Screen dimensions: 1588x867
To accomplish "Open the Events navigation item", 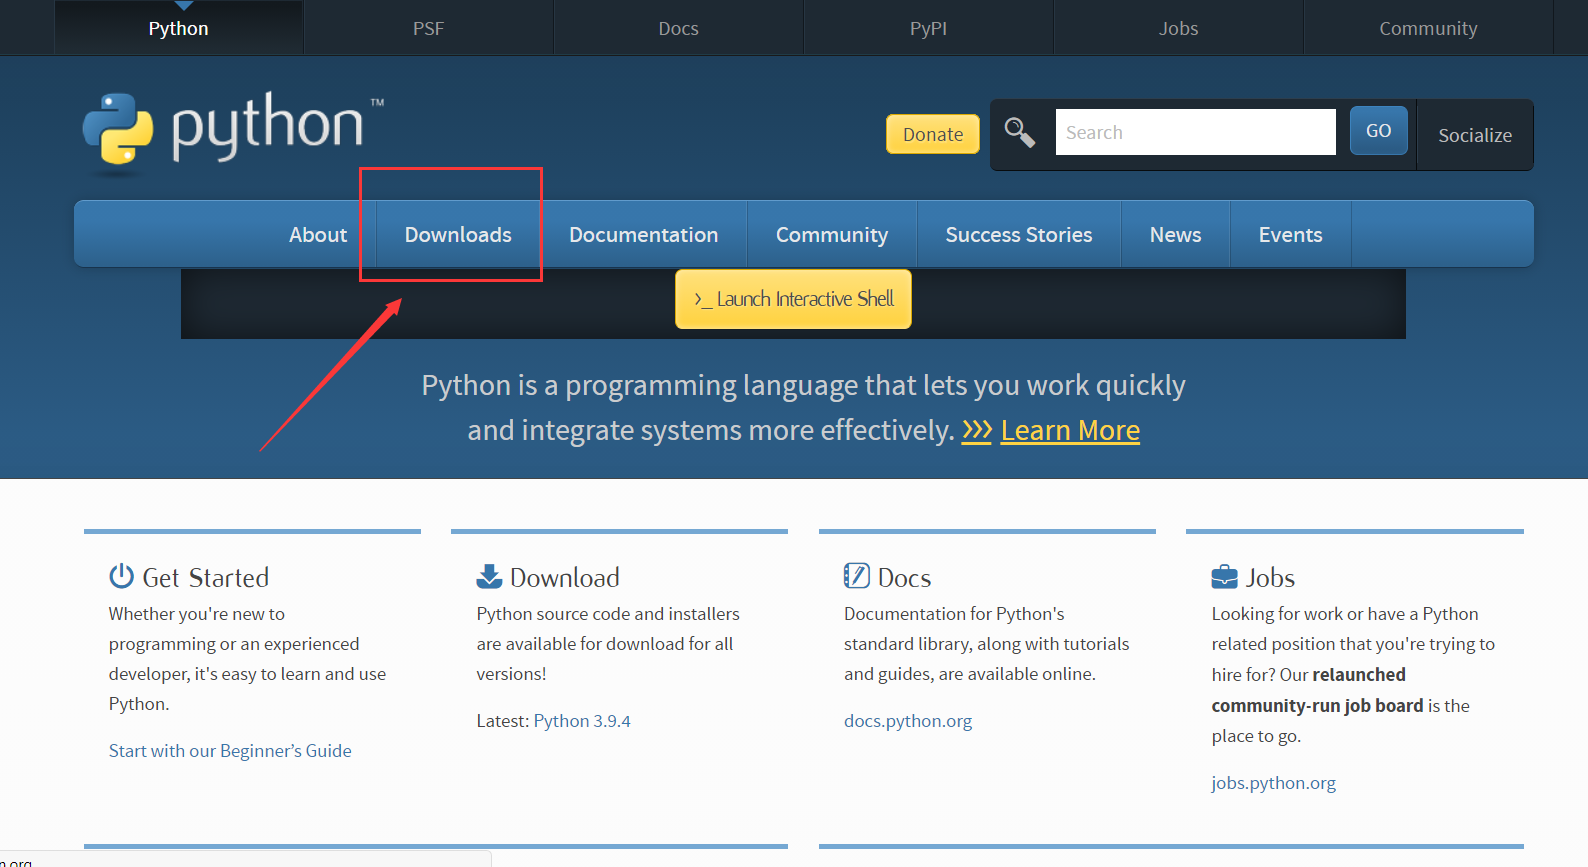I will [x=1291, y=234].
